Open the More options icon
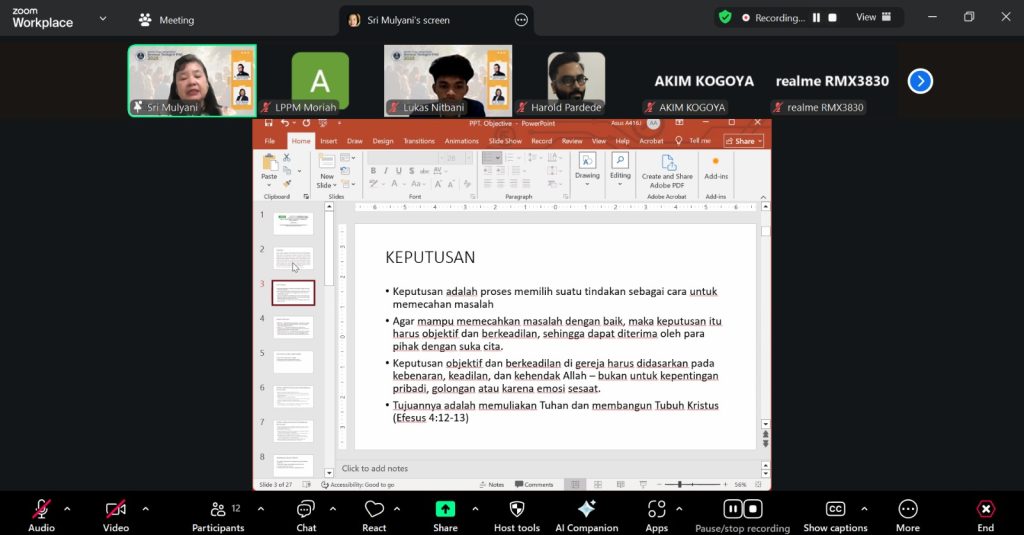This screenshot has width=1024, height=535. [908, 509]
